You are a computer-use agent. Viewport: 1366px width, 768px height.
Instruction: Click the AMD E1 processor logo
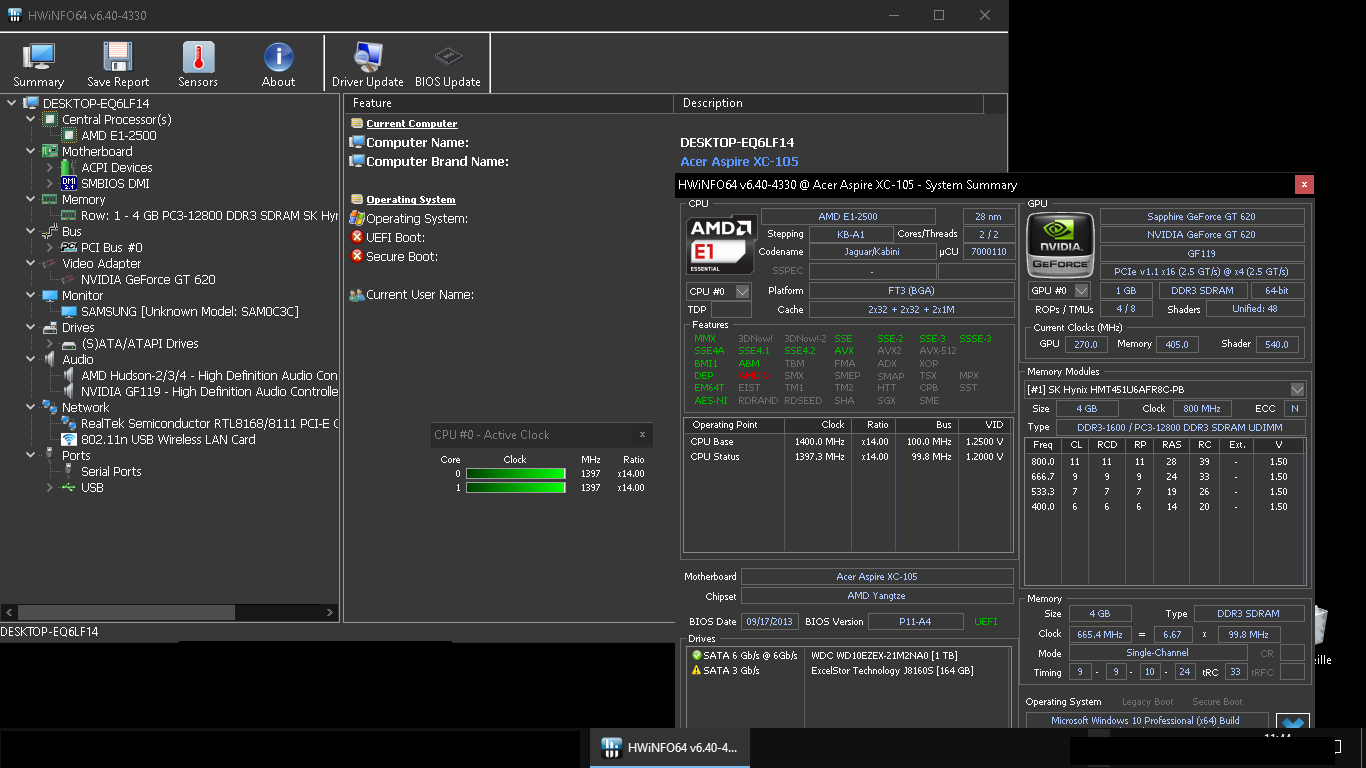click(720, 245)
